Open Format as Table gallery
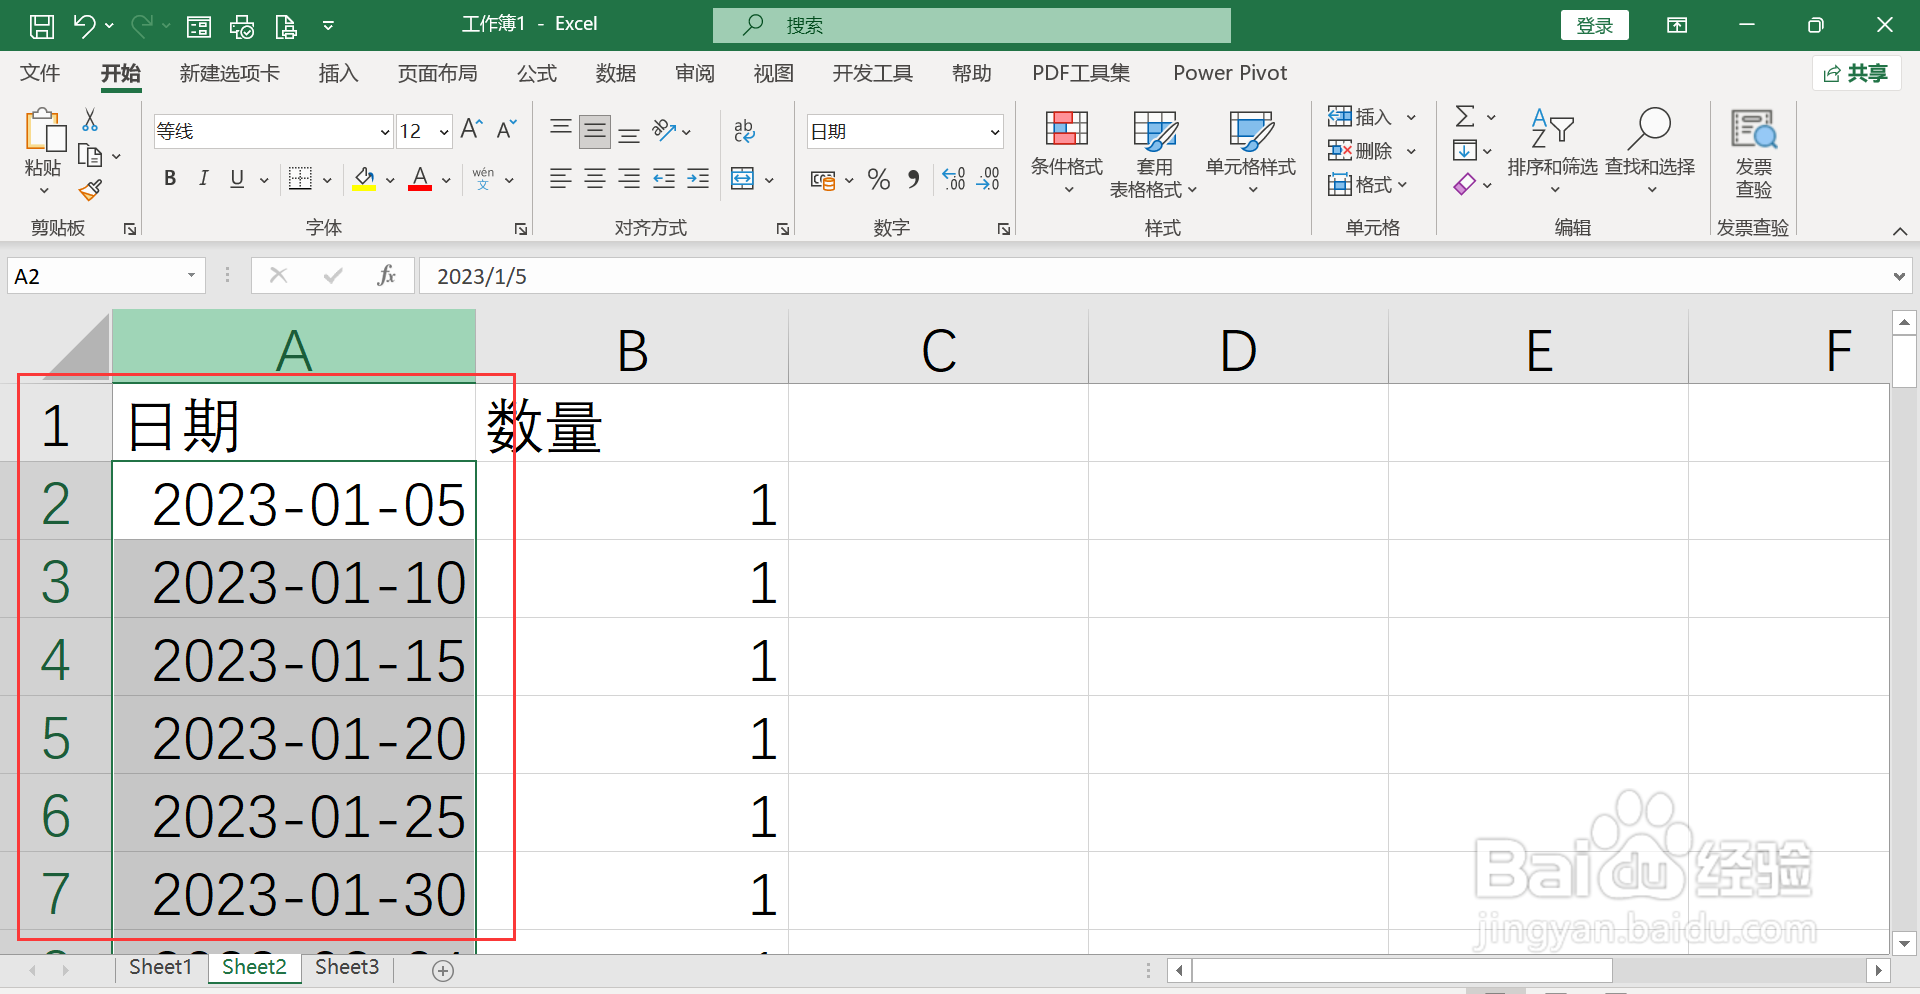Screen dimensions: 1920x994 coord(1154,152)
